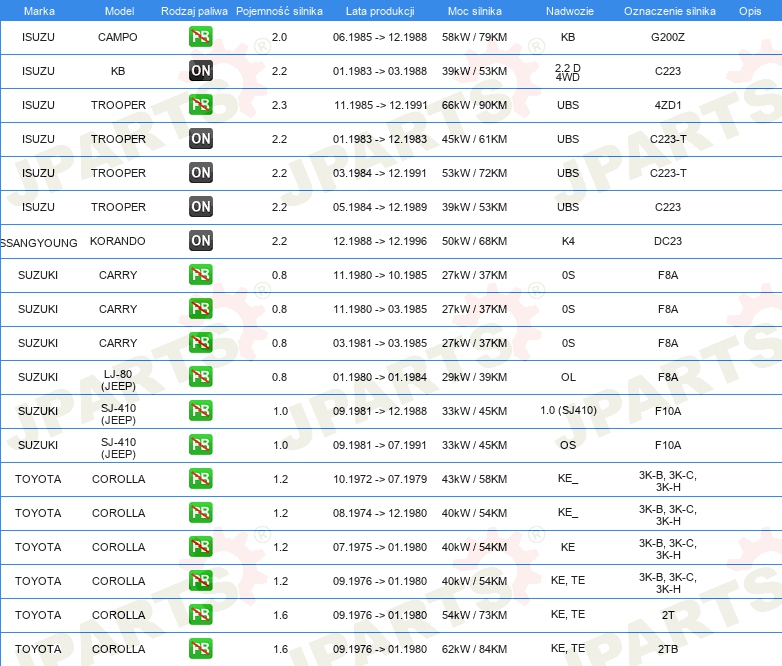Click petrol icon in COROLLA 08.1974 row
This screenshot has height=666, width=782.
pos(200,513)
